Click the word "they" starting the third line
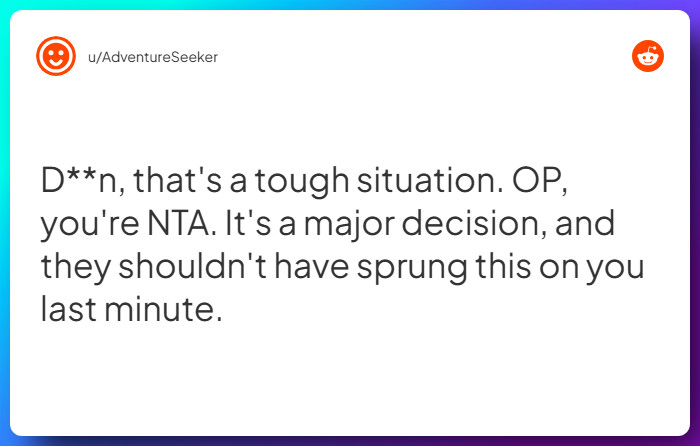700x446 pixels. 76,267
